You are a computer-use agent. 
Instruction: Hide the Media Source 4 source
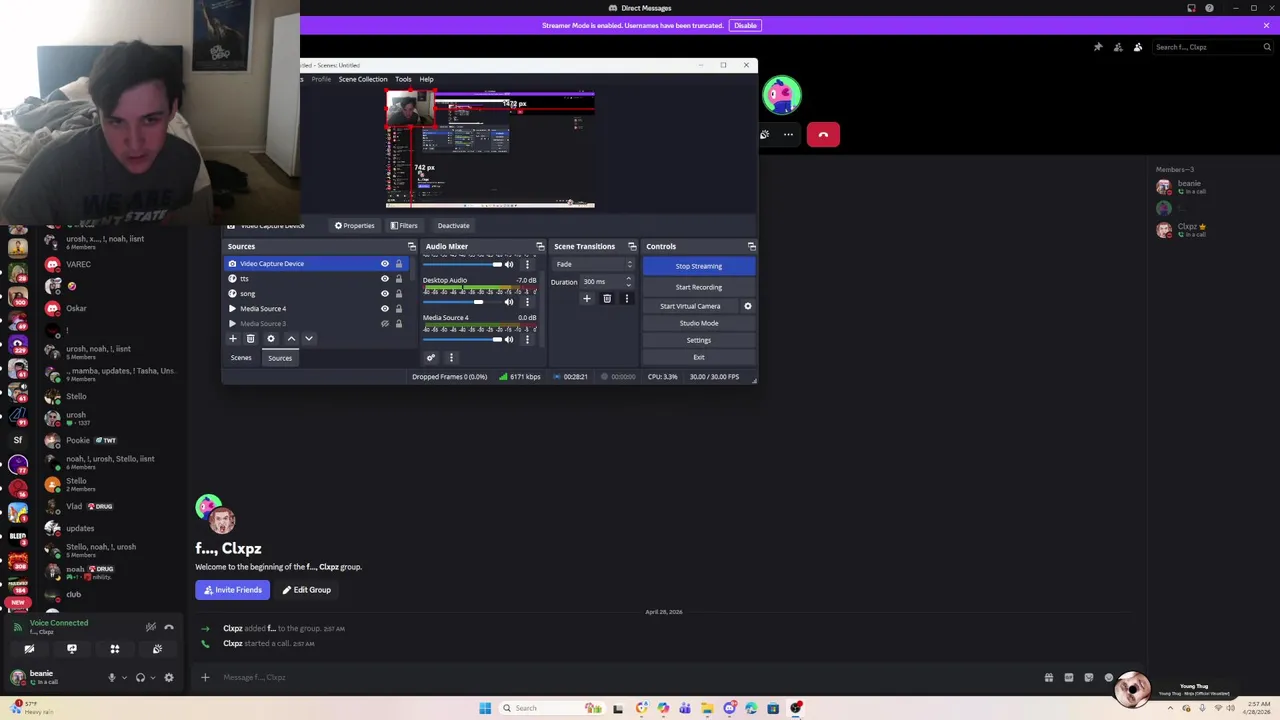384,309
